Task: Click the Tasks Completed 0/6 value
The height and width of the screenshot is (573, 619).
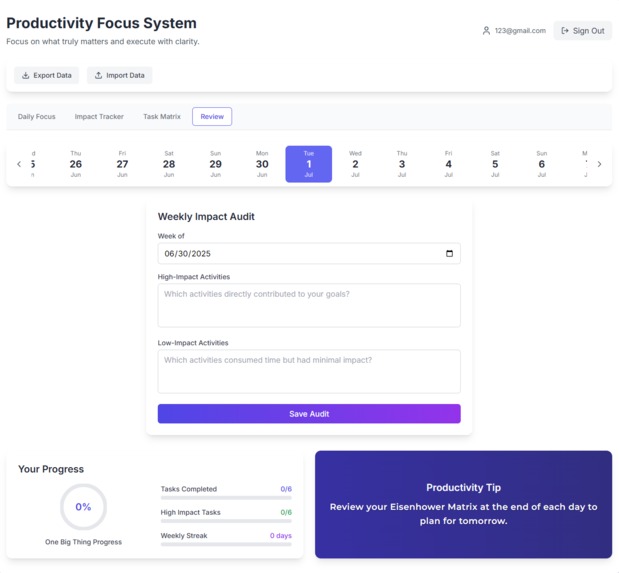Action: coord(286,489)
